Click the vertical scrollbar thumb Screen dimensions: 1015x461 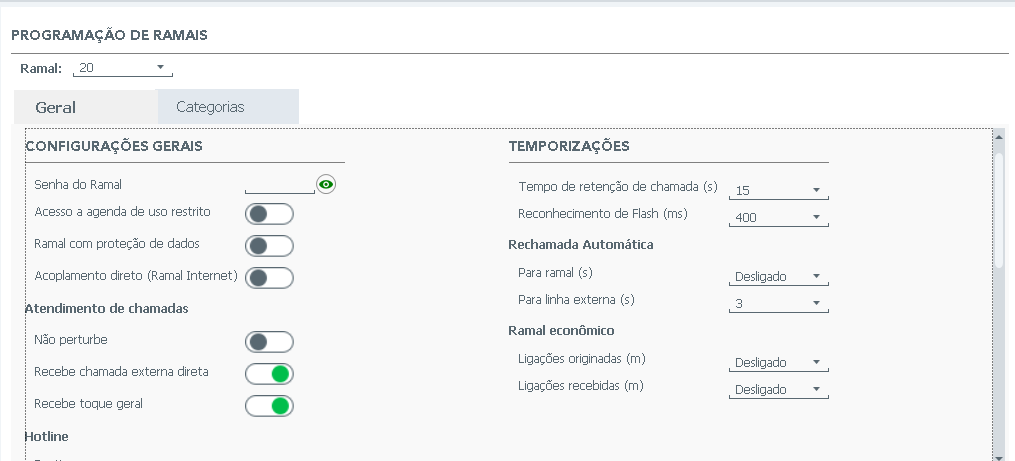click(999, 209)
